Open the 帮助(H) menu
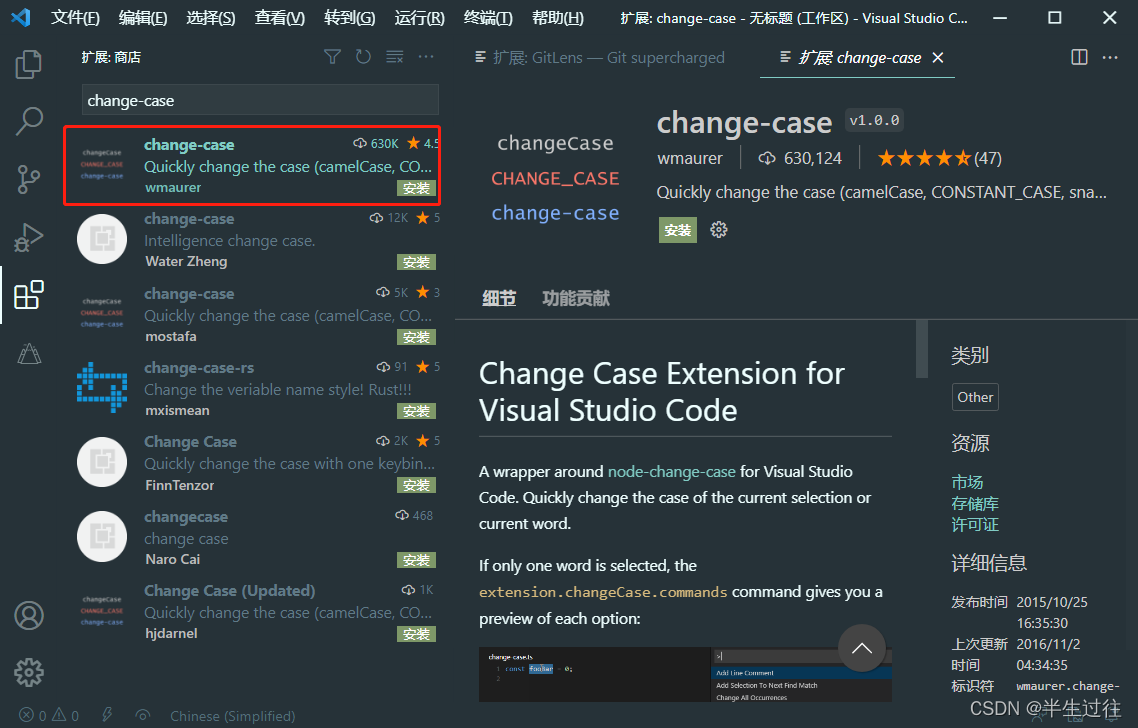This screenshot has width=1138, height=728. (x=557, y=17)
